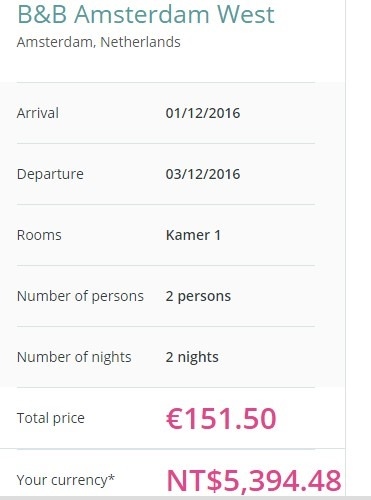
Task: Click the Rooms label
Action: click(x=39, y=235)
